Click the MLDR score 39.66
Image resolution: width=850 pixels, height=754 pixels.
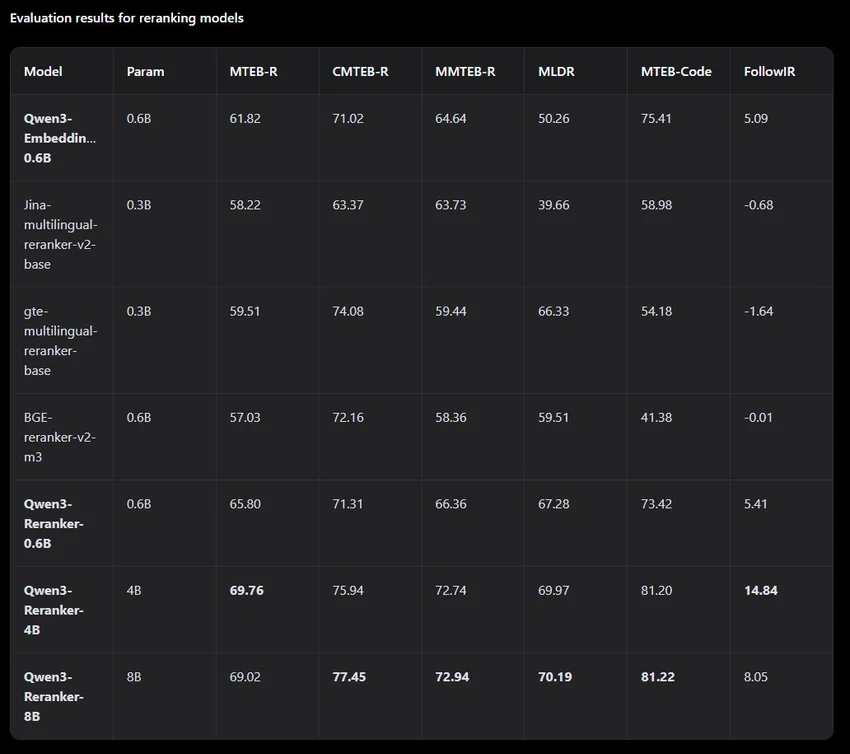point(553,205)
